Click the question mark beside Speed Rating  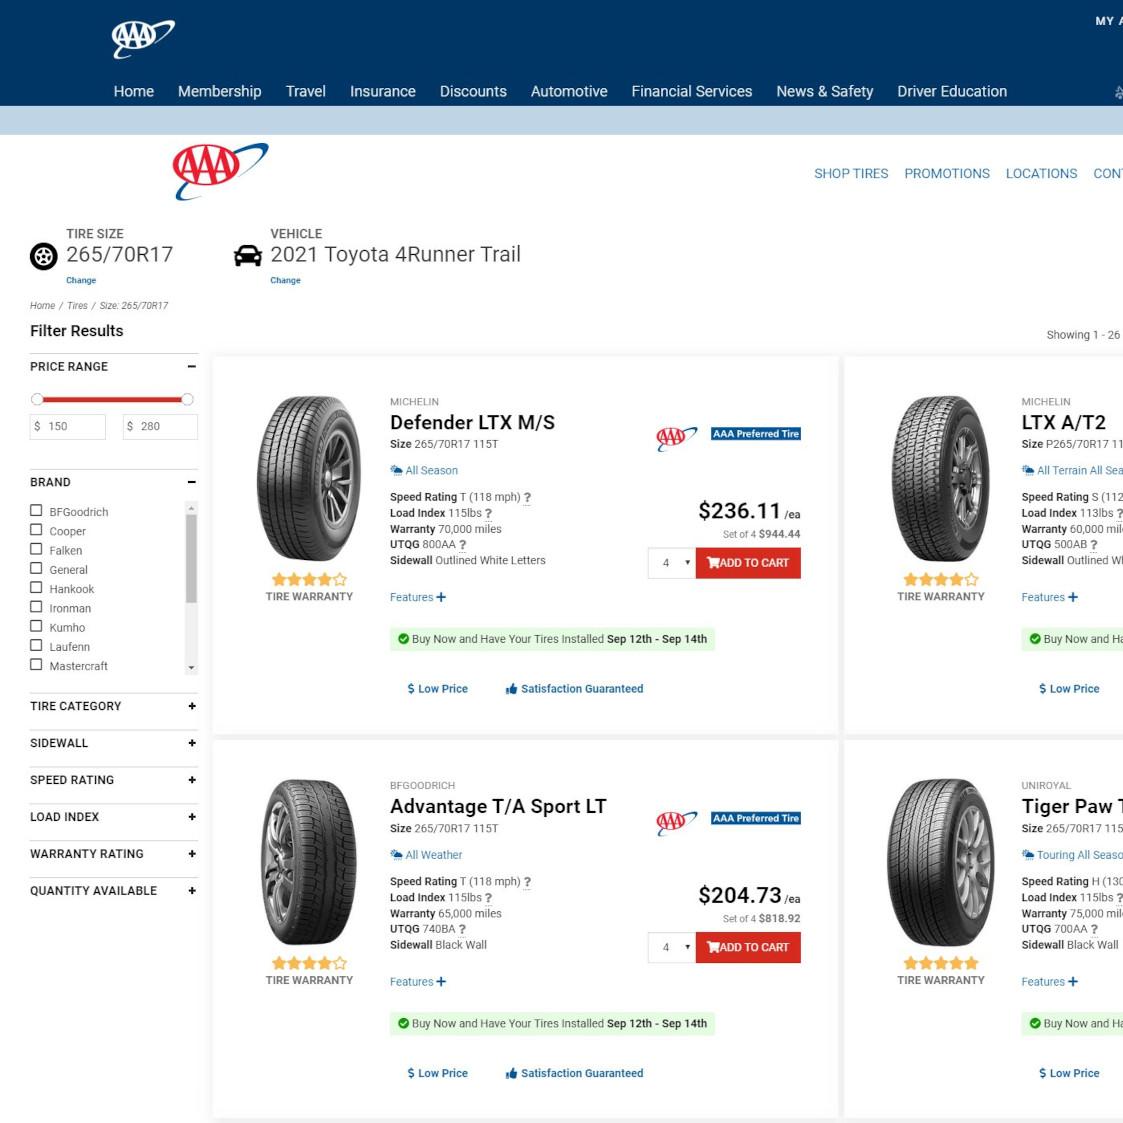tap(527, 497)
